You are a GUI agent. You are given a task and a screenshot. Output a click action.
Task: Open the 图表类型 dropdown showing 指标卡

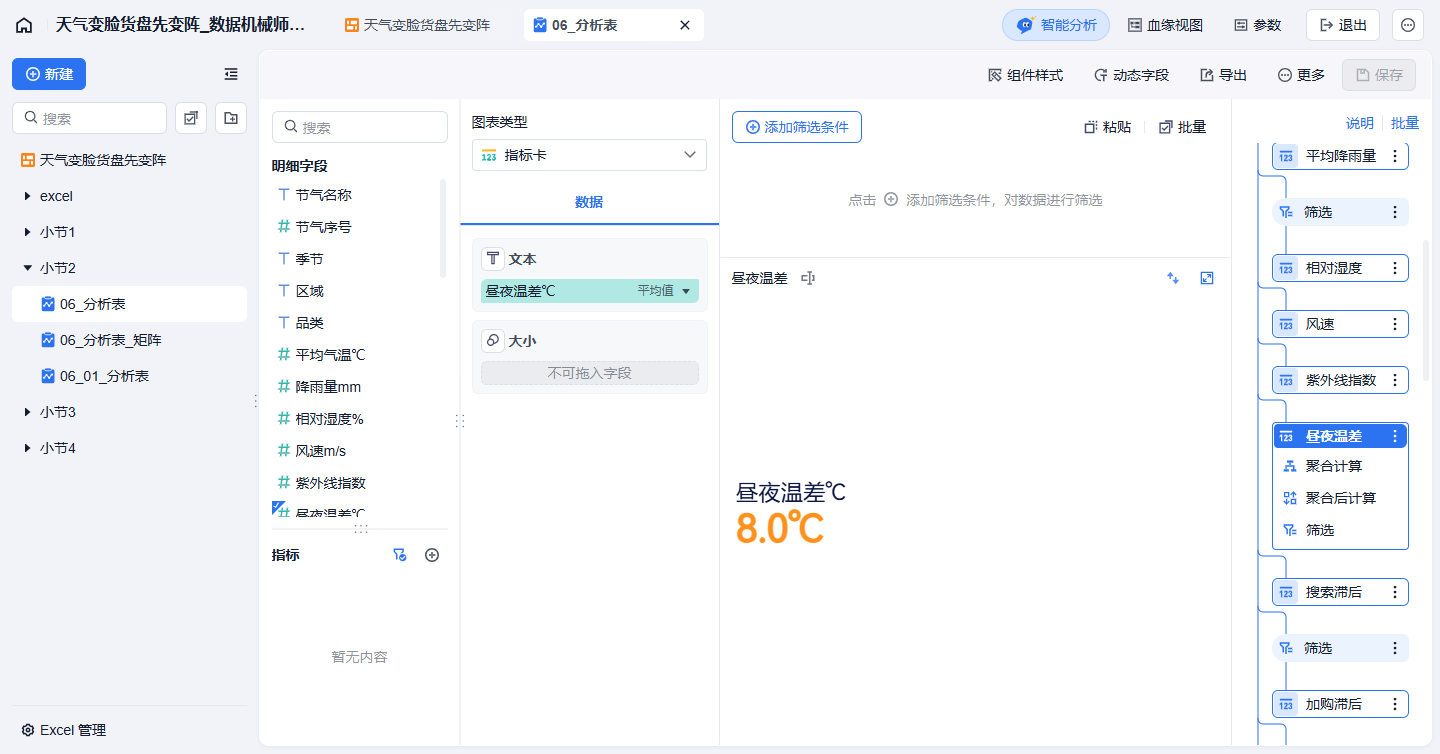coord(589,155)
